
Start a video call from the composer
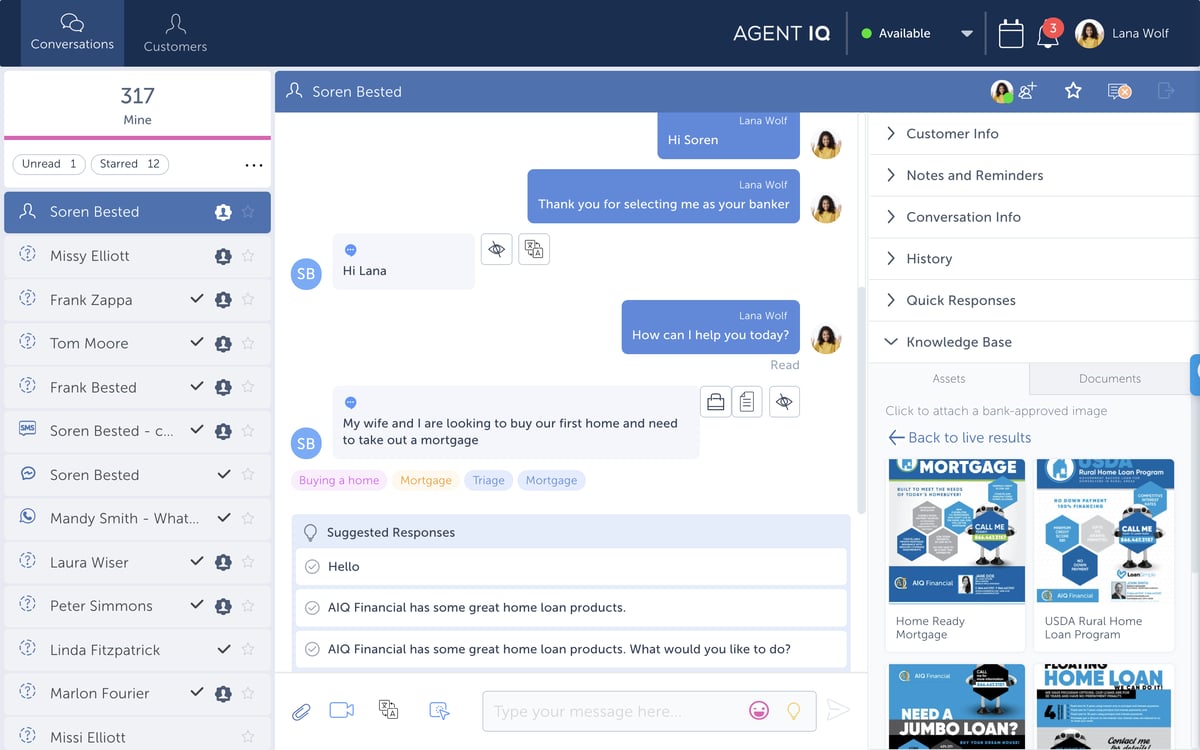click(343, 710)
